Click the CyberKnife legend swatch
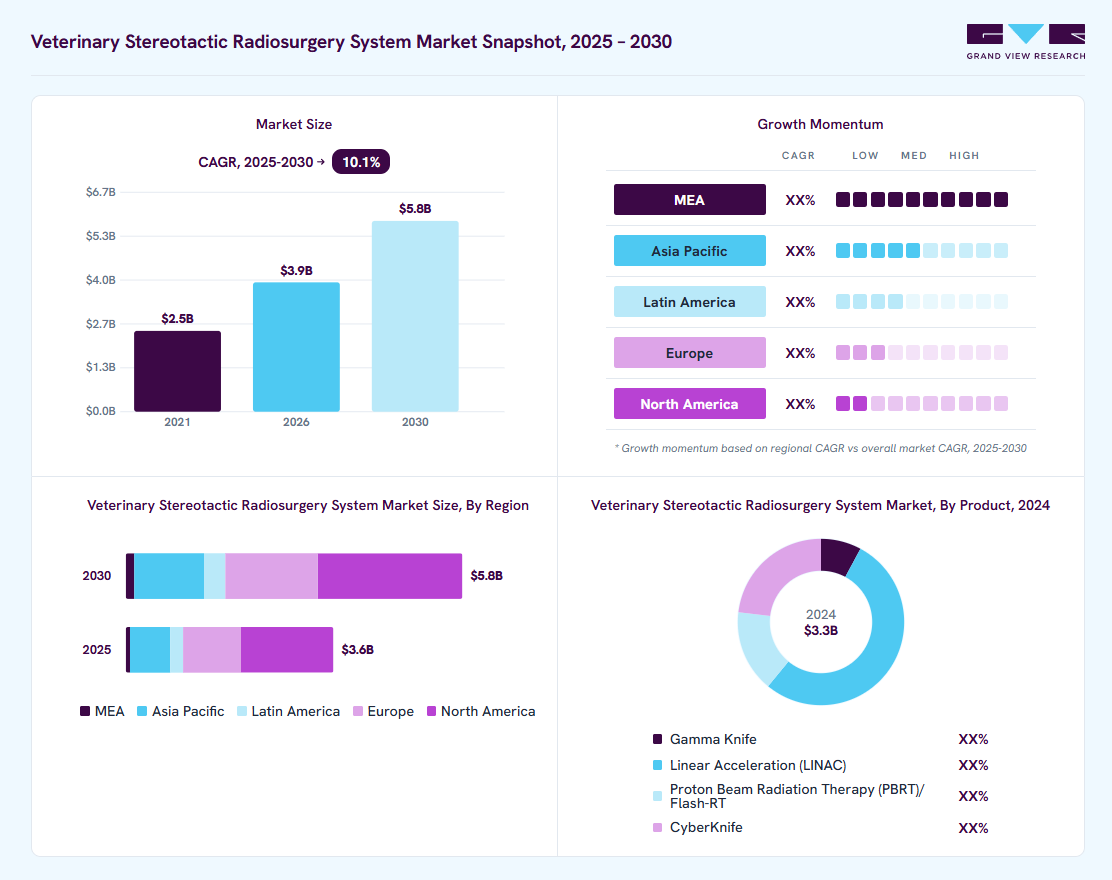The height and width of the screenshot is (880, 1112). click(x=657, y=828)
